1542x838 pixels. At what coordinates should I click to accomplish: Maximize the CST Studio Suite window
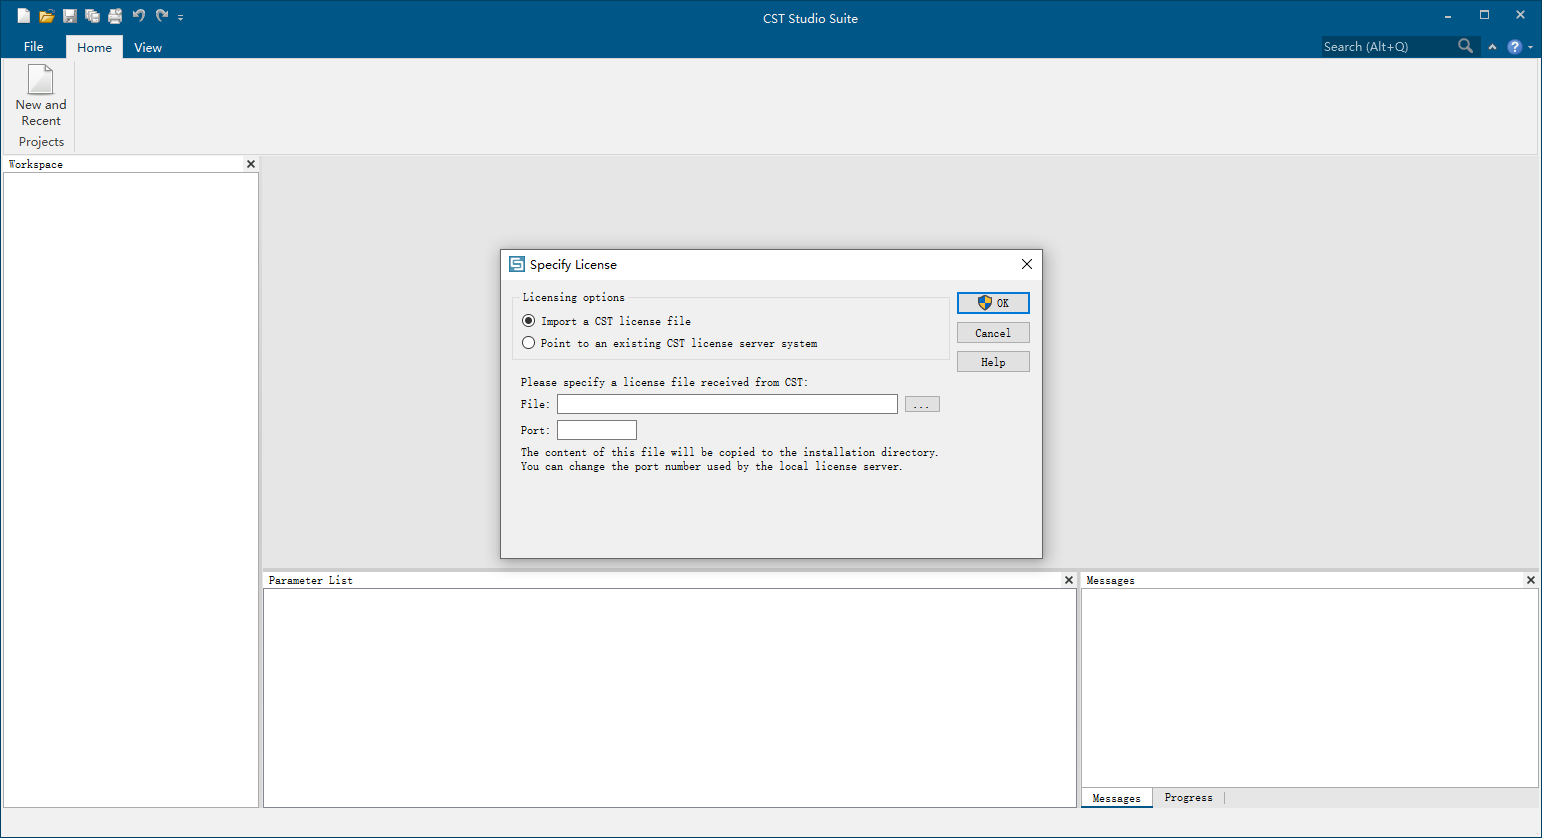point(1485,16)
